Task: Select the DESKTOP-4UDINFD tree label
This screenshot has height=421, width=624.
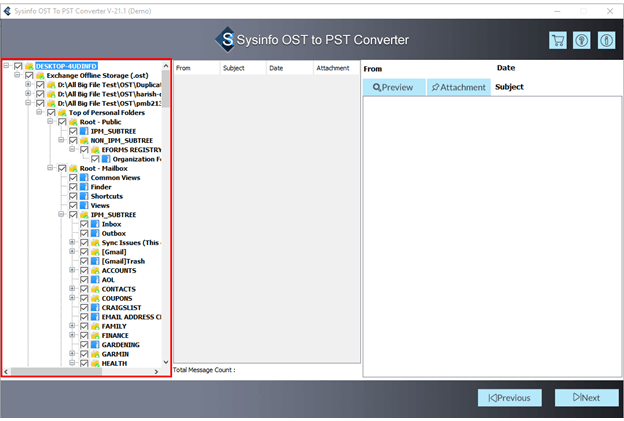Action: (66, 66)
